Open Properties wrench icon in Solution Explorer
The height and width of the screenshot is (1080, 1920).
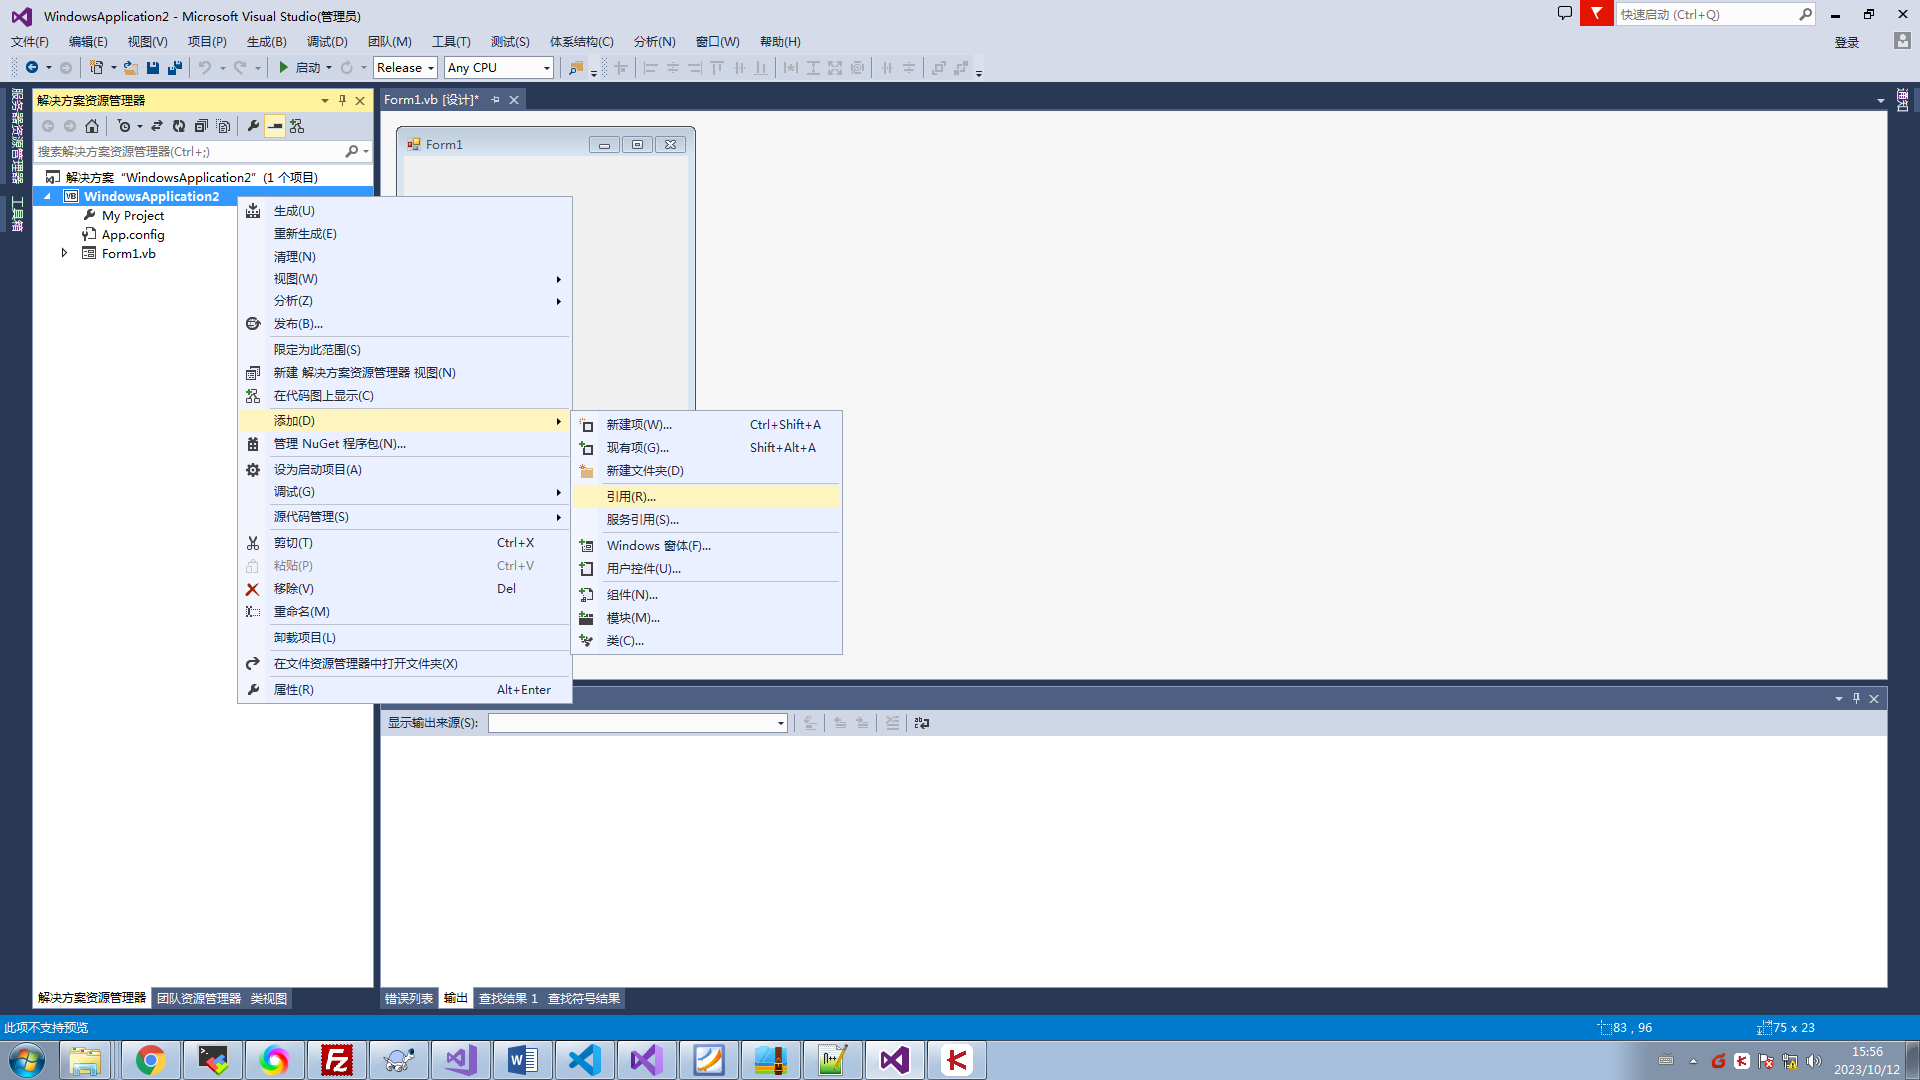click(253, 126)
